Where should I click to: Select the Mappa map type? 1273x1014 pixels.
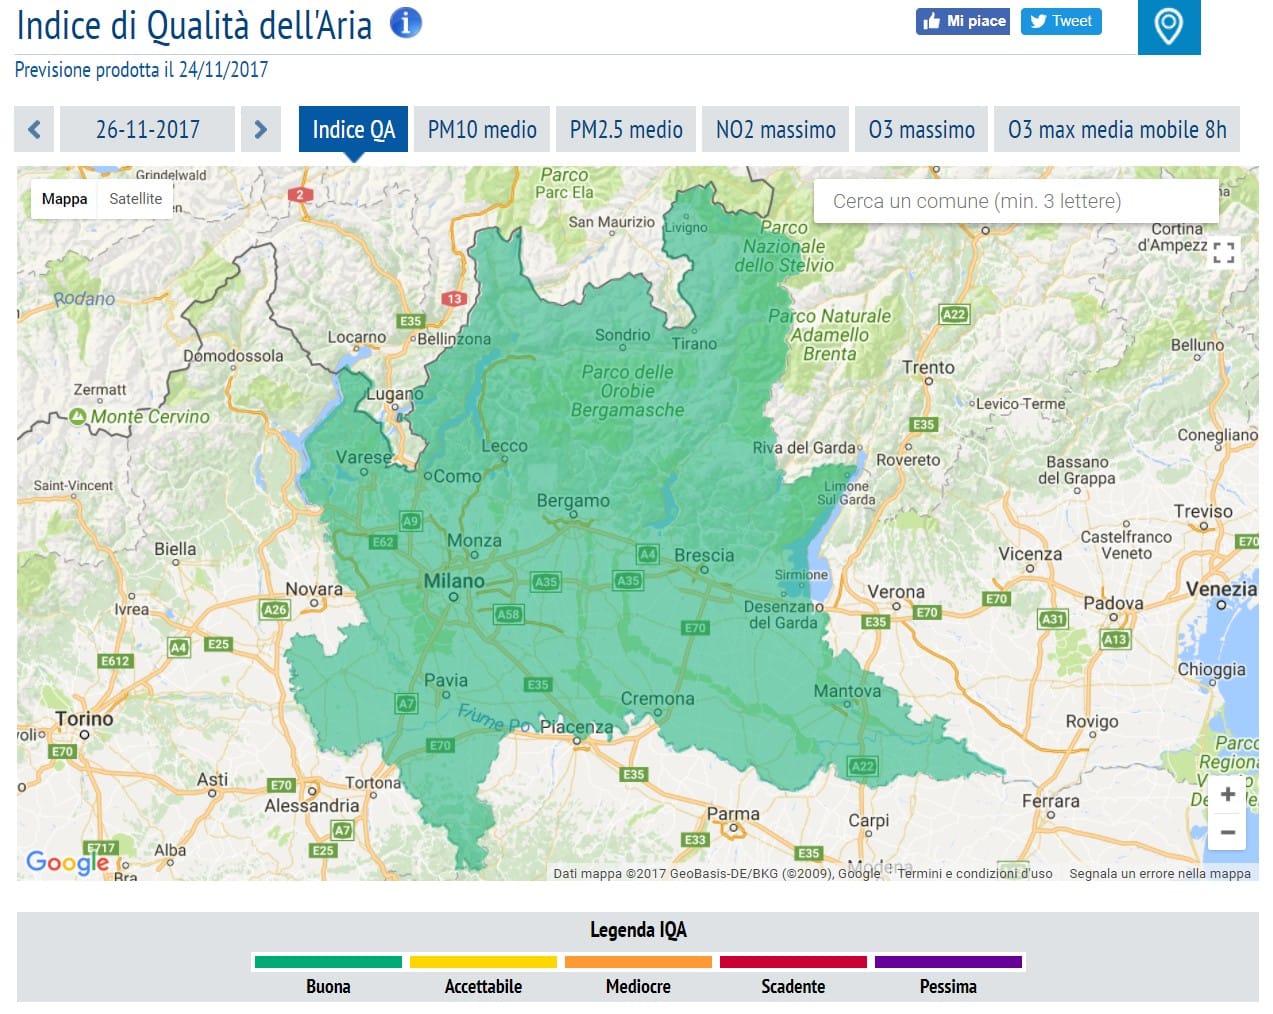[64, 199]
